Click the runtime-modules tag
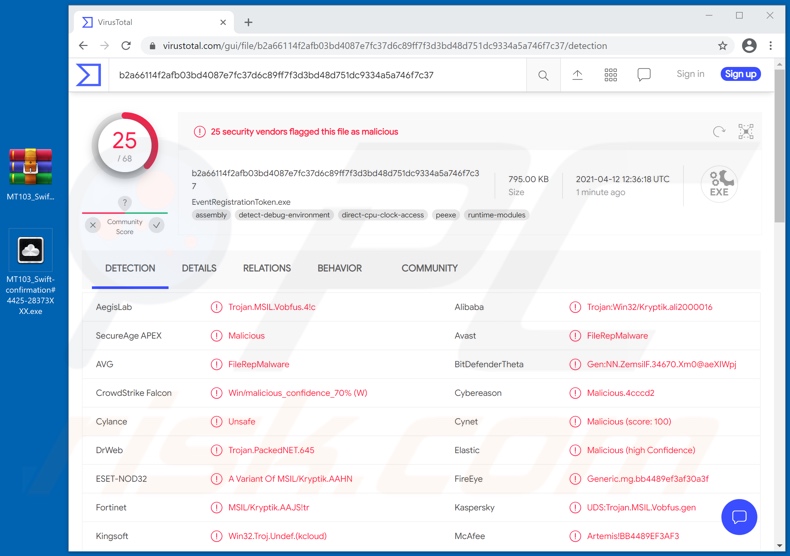The image size is (790, 556). pos(496,215)
